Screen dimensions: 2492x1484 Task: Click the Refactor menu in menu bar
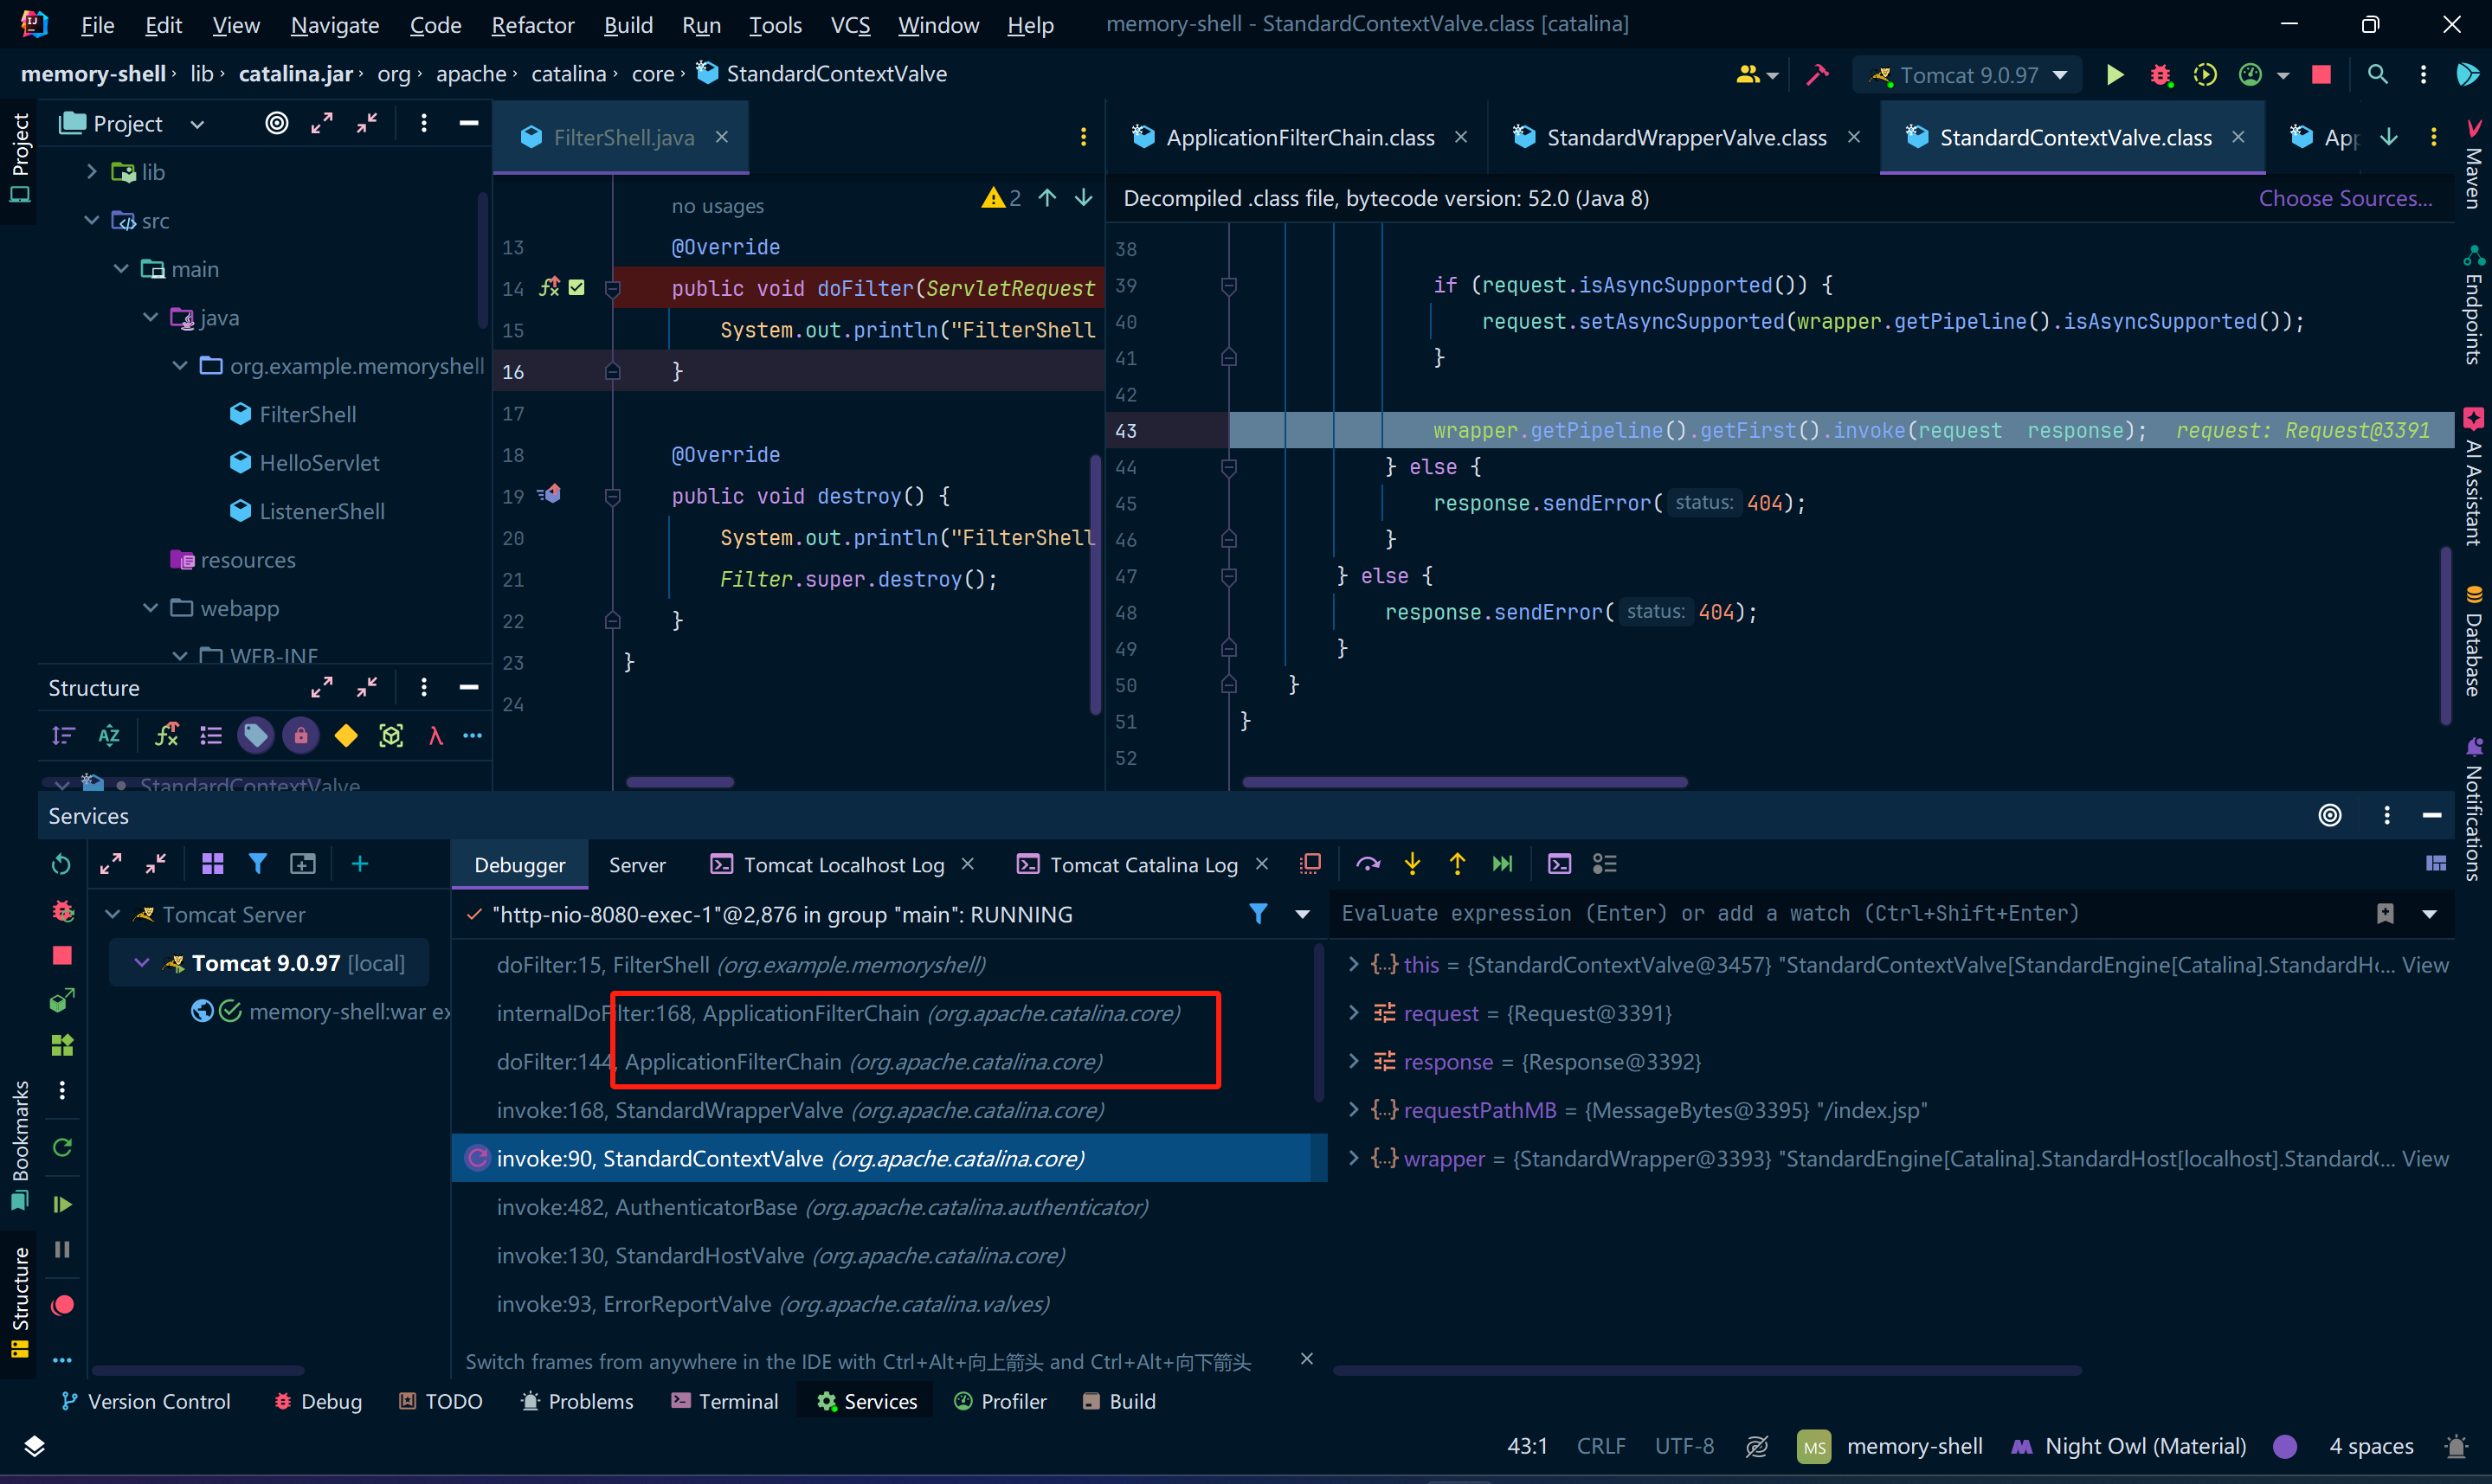pos(531,23)
